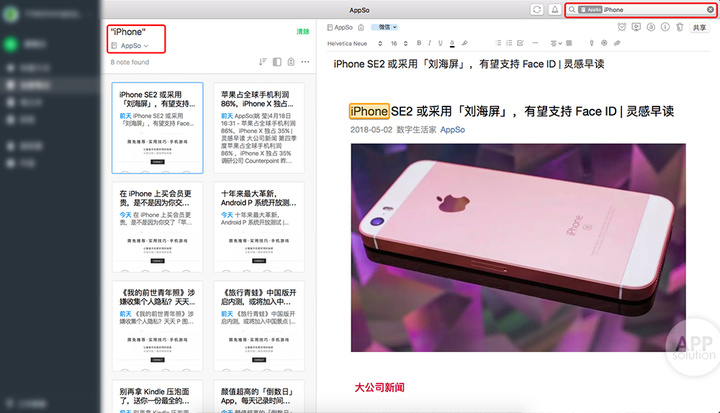This screenshot has width=720, height=413.
Task: Open the 颜值超高的倒数日 note card
Action: tap(259, 396)
